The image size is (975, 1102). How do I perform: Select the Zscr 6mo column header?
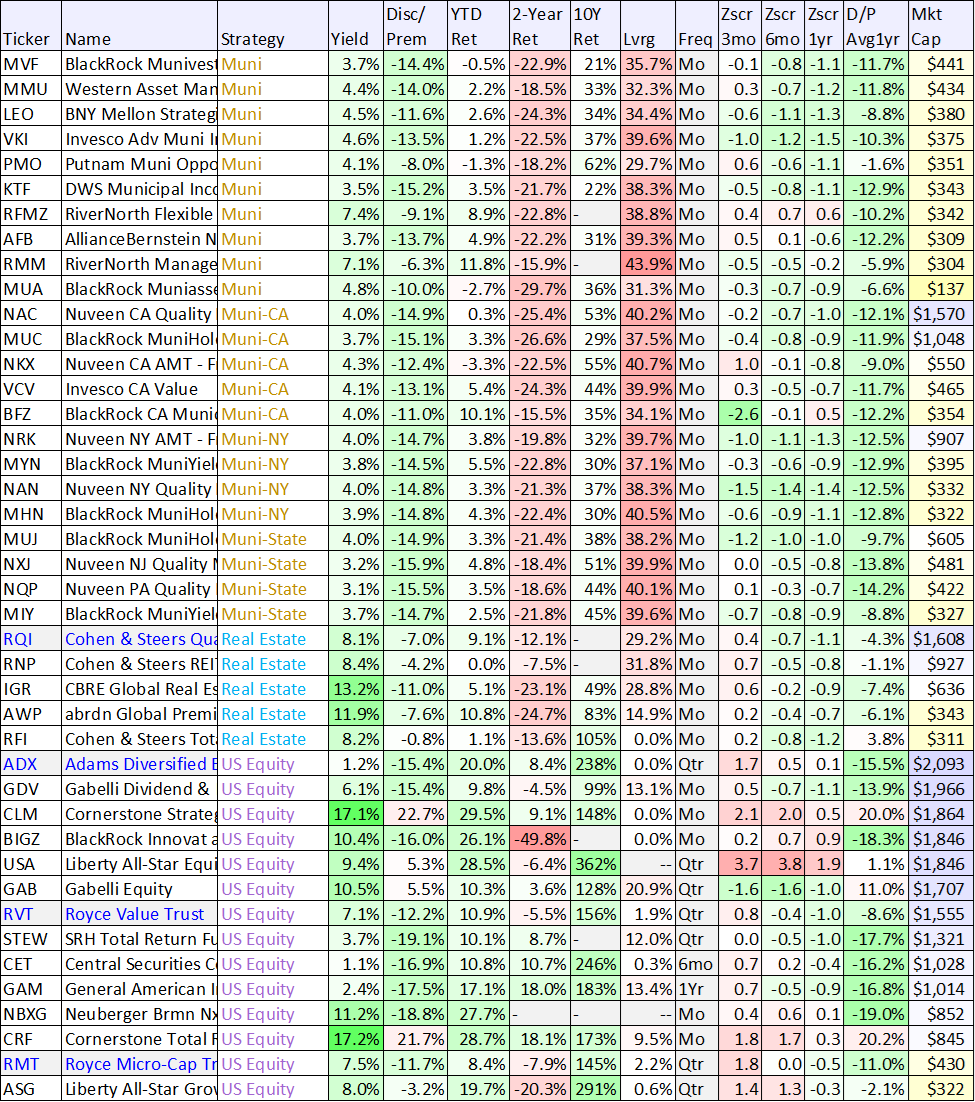pos(783,26)
